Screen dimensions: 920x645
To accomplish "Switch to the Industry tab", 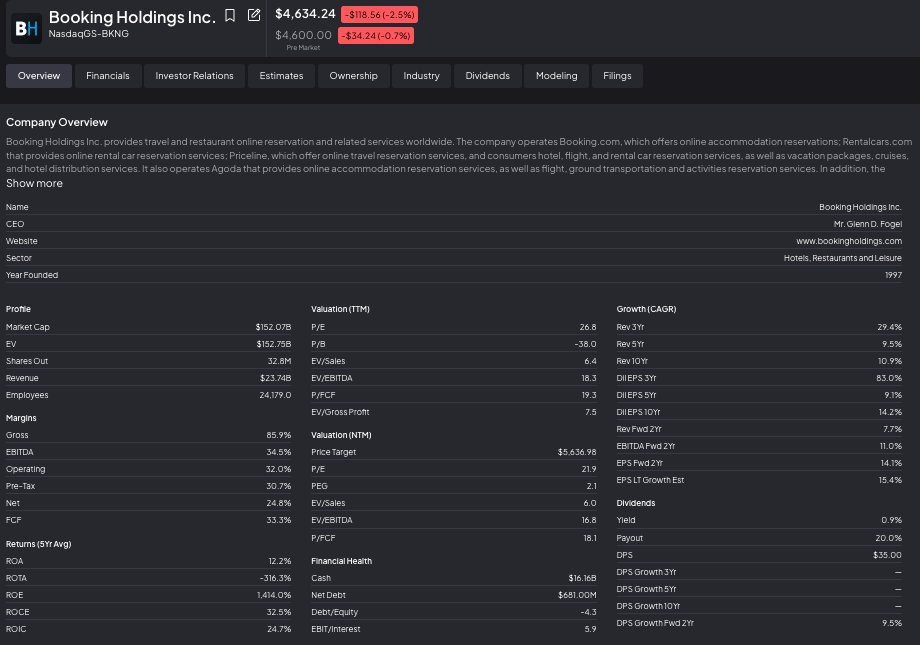I will 421,76.
